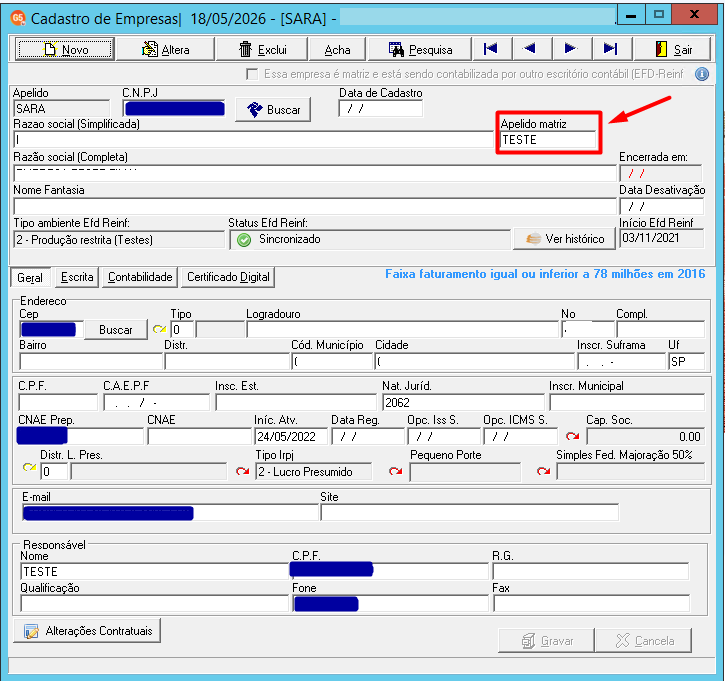Open Pesquisa binoculars search button
This screenshot has height=681, width=725.
click(420, 49)
